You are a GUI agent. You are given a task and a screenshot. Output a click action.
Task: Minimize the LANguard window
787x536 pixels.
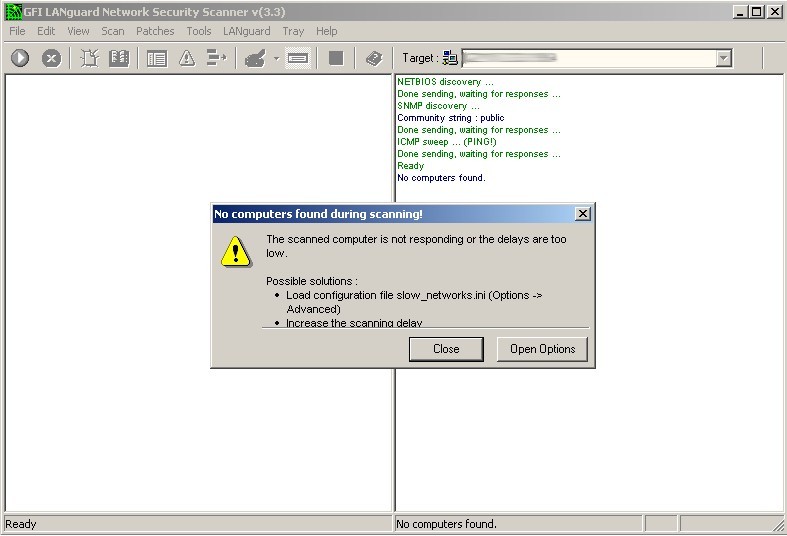click(x=740, y=12)
